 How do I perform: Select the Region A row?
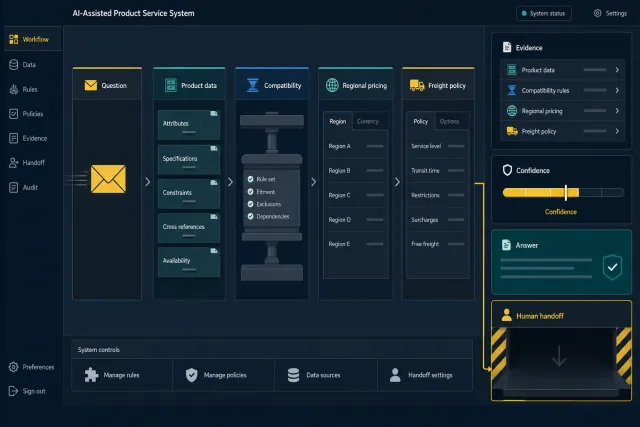[x=356, y=146]
